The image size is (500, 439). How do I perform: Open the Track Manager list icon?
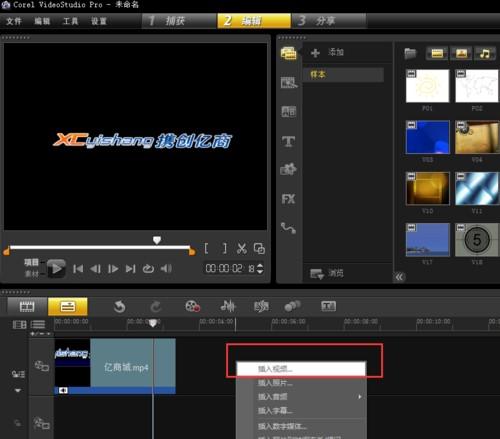tap(38, 324)
